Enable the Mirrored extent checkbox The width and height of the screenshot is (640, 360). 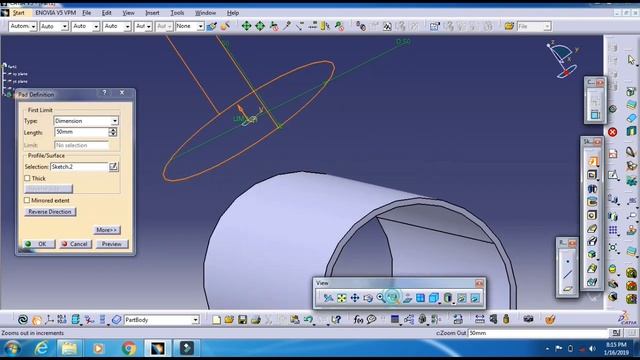(x=27, y=200)
